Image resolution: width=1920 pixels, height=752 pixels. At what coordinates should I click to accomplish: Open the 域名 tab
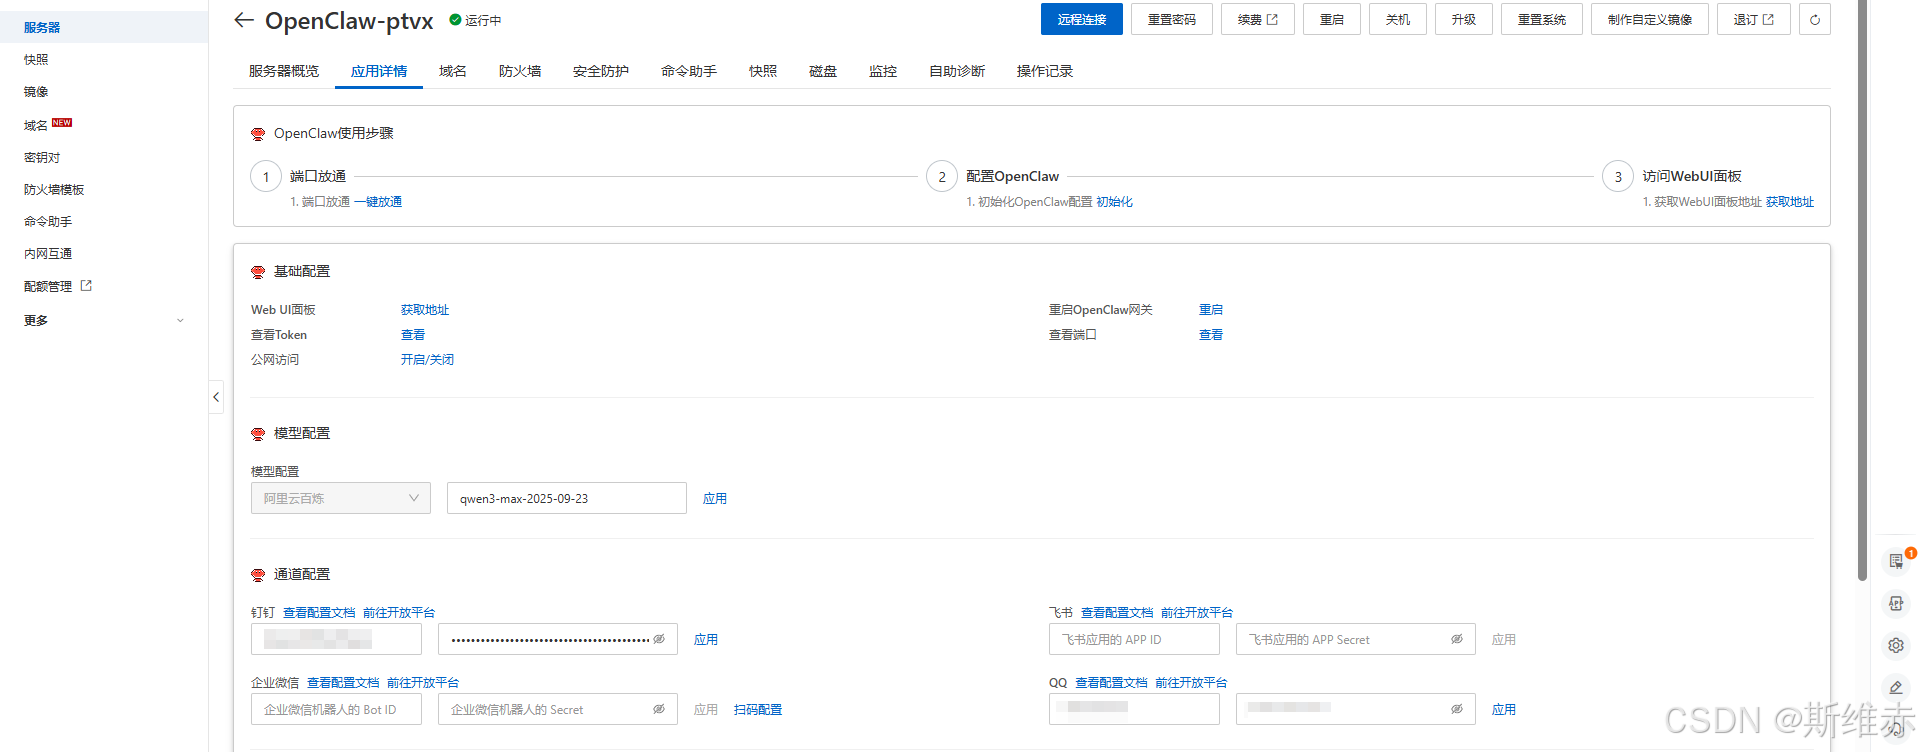453,71
